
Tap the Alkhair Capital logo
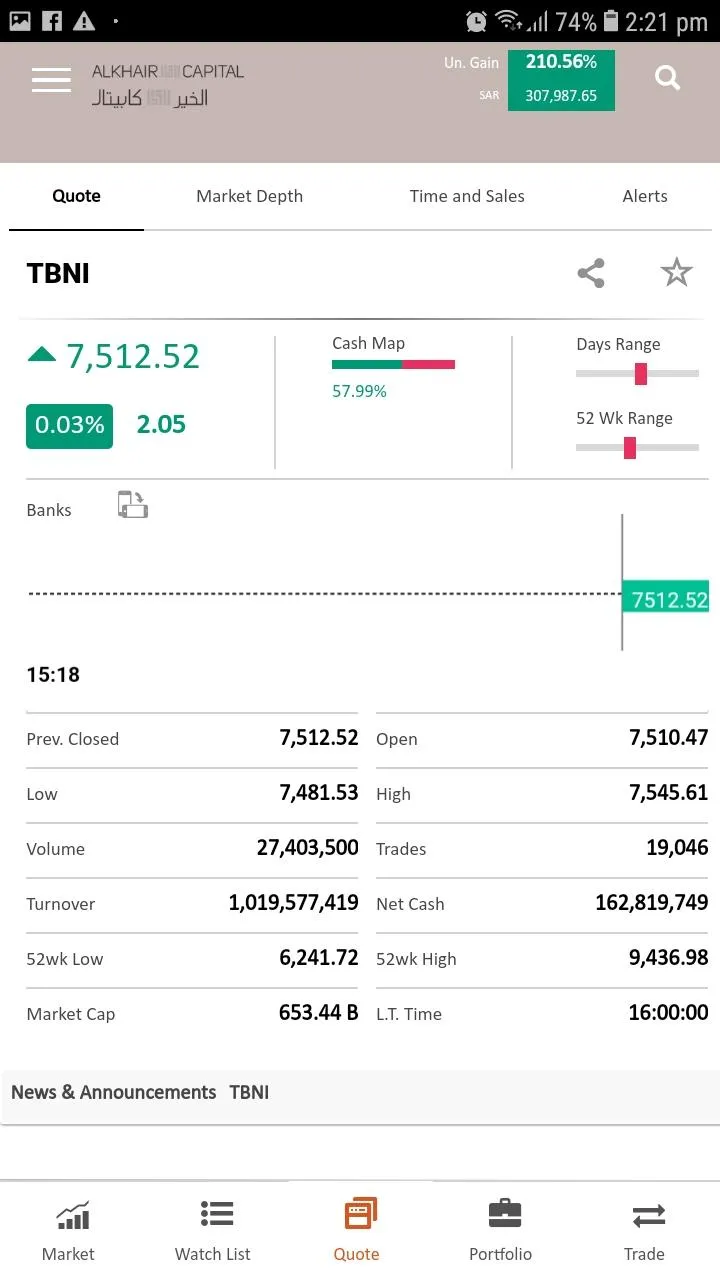168,84
